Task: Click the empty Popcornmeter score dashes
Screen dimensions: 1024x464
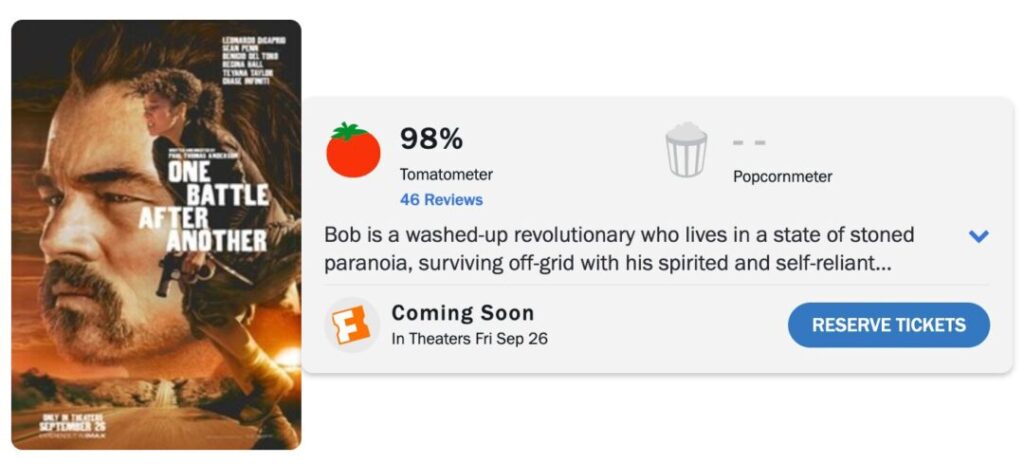Action: pyautogui.click(x=748, y=142)
